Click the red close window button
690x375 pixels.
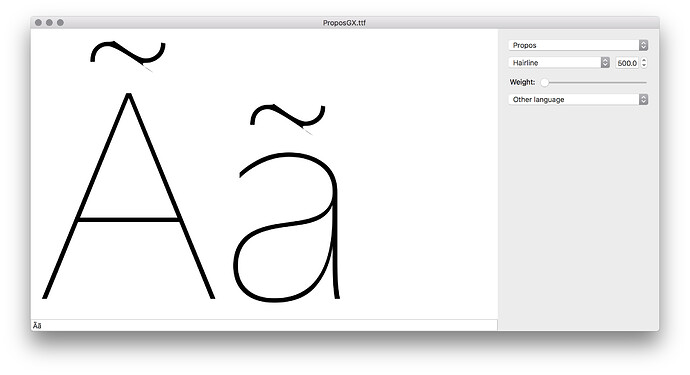point(38,22)
